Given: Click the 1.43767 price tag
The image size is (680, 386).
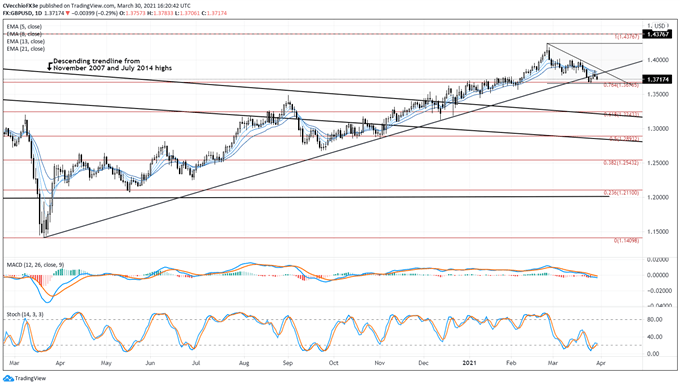Looking at the screenshot, I should tap(658, 34).
